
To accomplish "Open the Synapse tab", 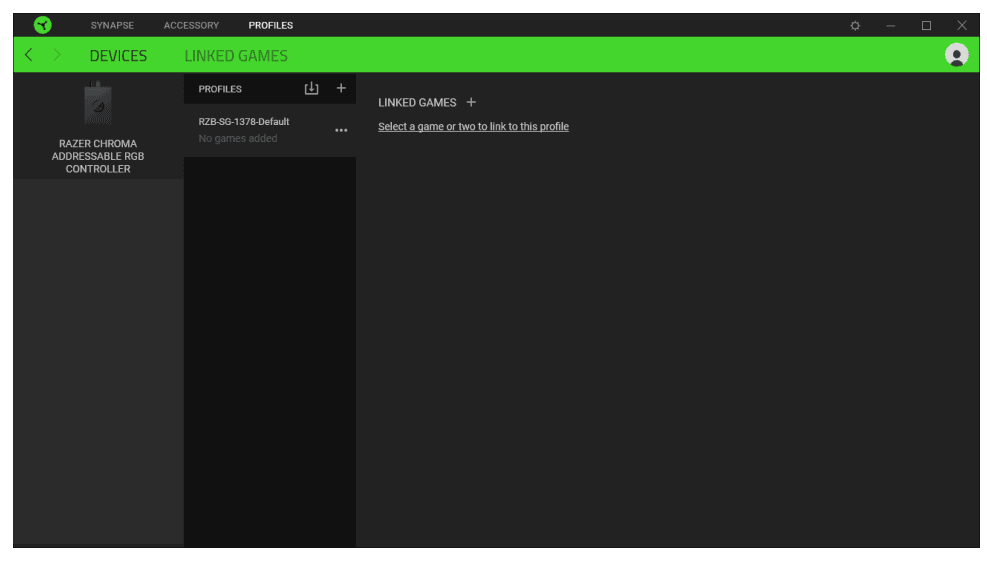I will tap(112, 25).
